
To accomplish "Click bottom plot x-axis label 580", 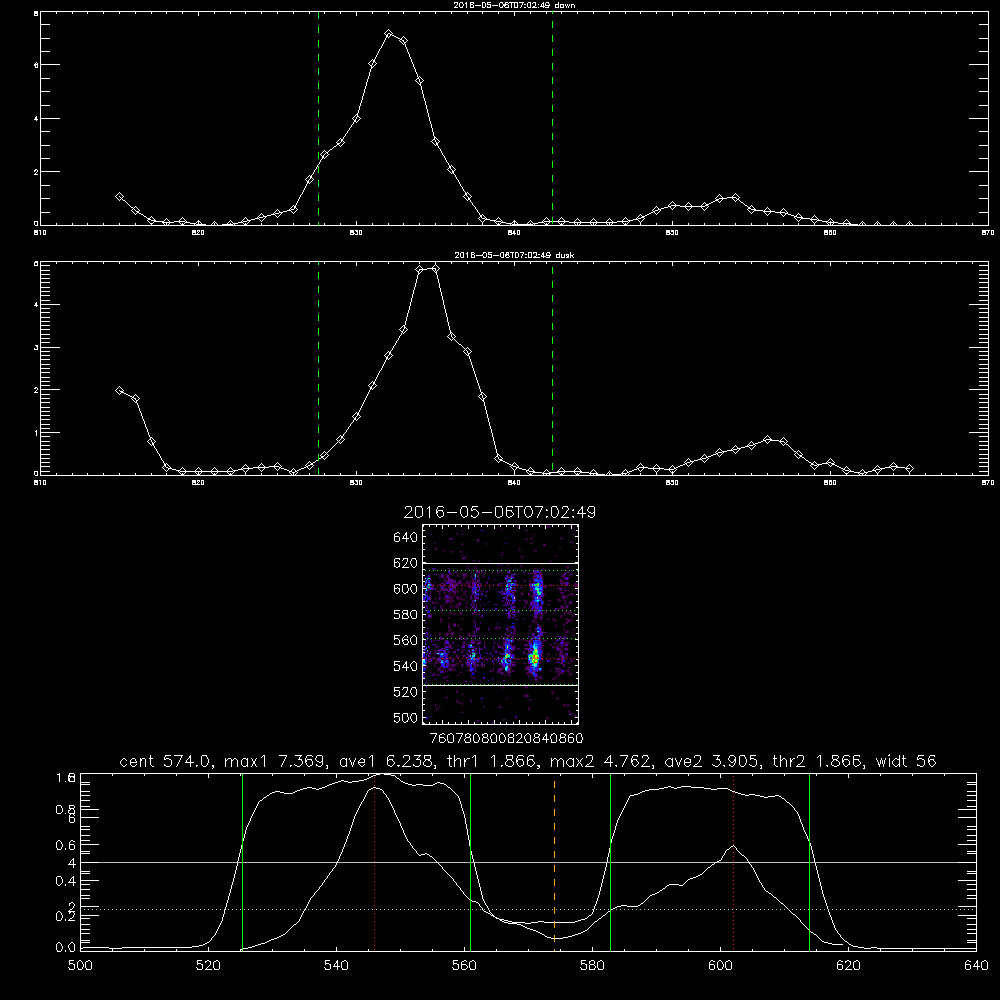I will (x=592, y=966).
